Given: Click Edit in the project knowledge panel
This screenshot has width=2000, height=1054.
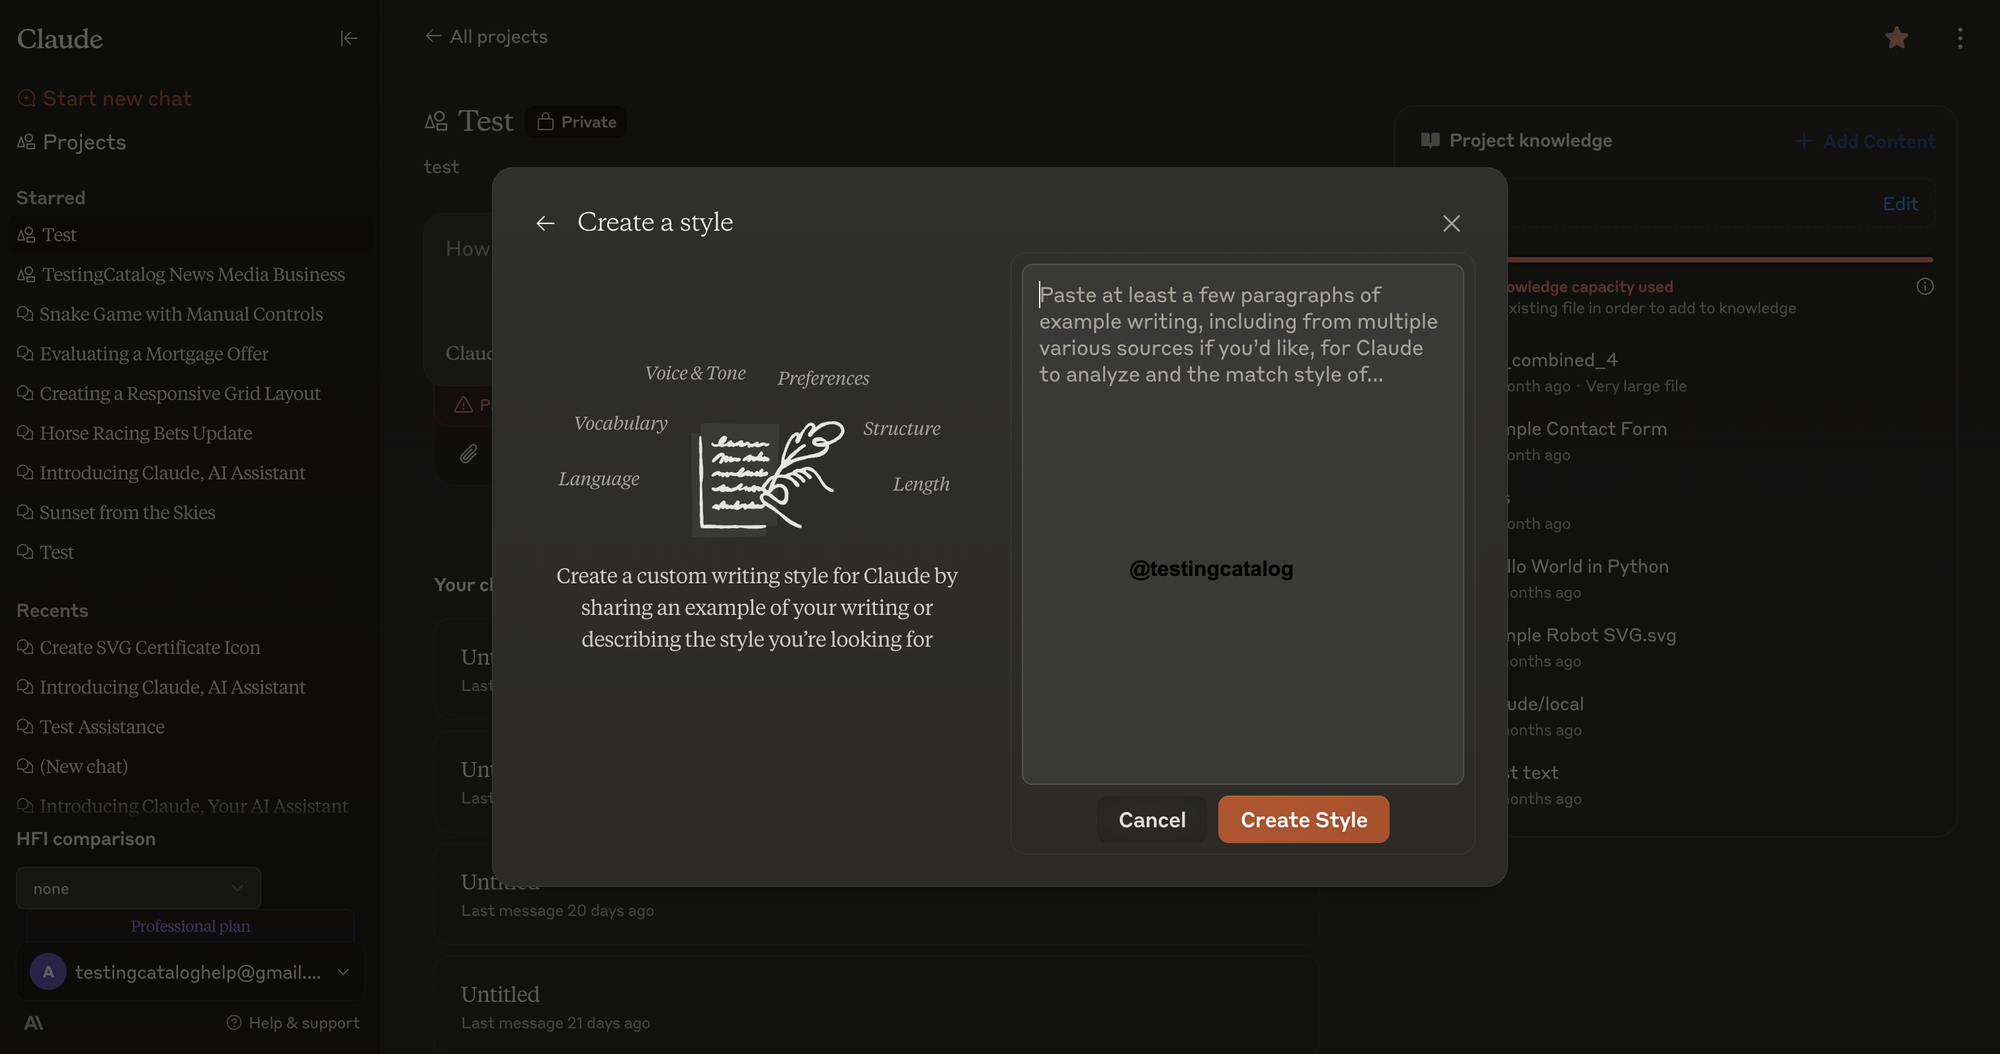Looking at the screenshot, I should 1900,204.
